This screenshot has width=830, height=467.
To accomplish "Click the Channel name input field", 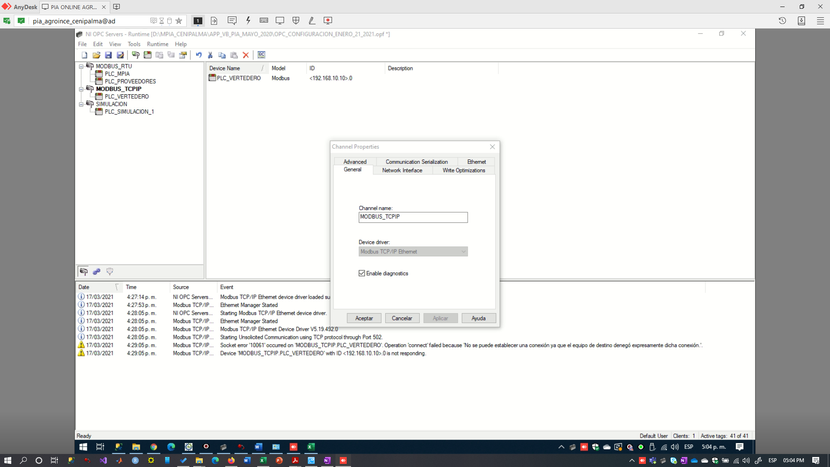I will [x=413, y=217].
